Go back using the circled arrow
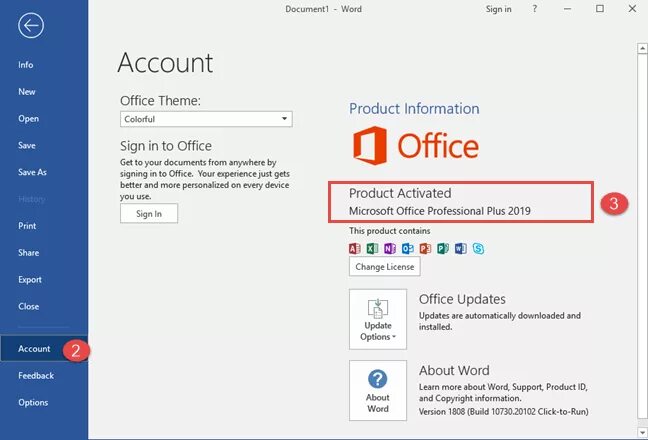 click(31, 26)
